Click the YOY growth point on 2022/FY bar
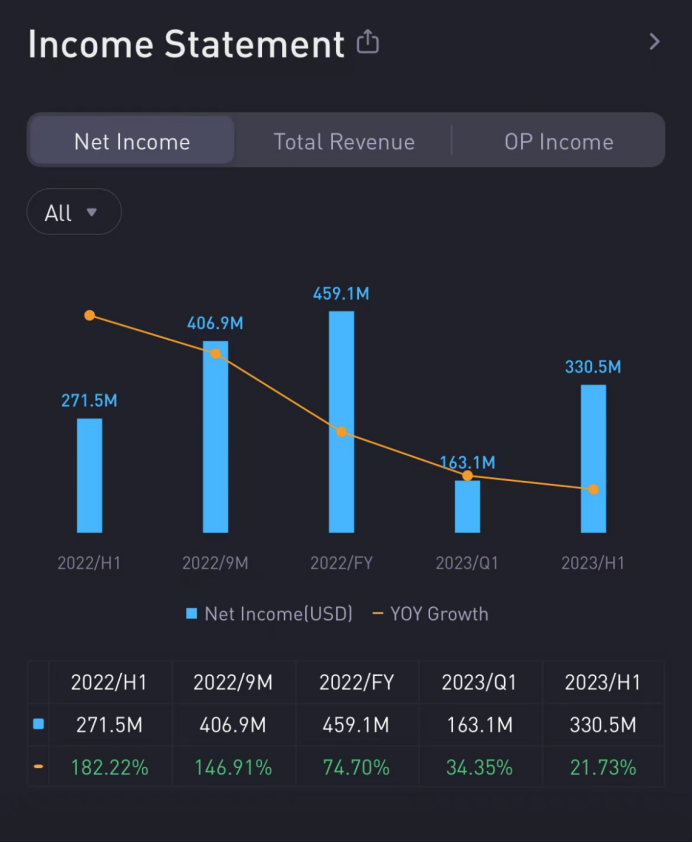Viewport: 692px width, 843px height. tap(341, 432)
